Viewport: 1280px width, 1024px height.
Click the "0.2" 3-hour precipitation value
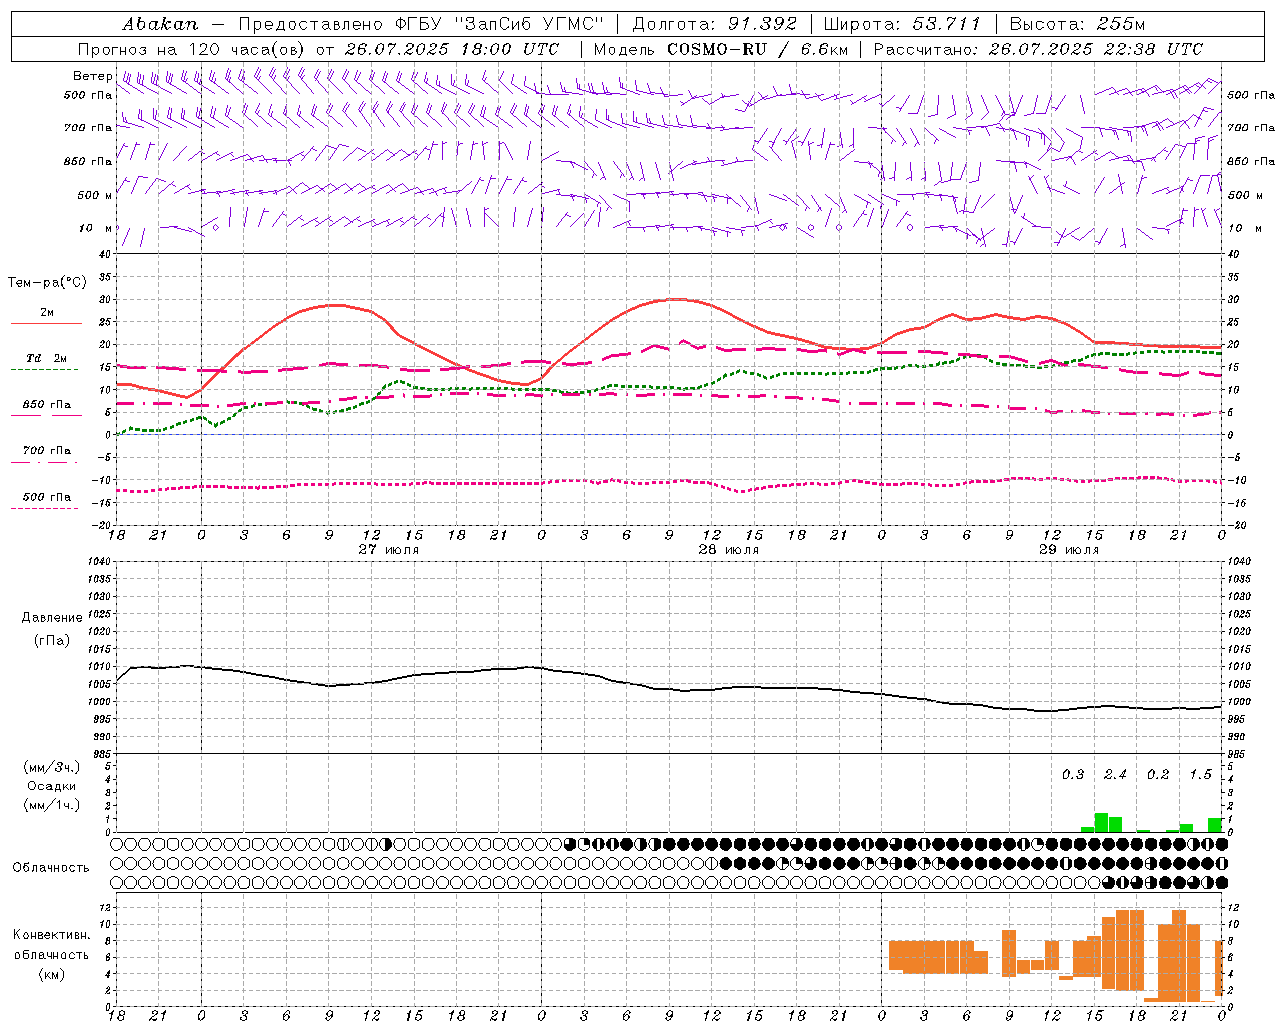[1158, 775]
